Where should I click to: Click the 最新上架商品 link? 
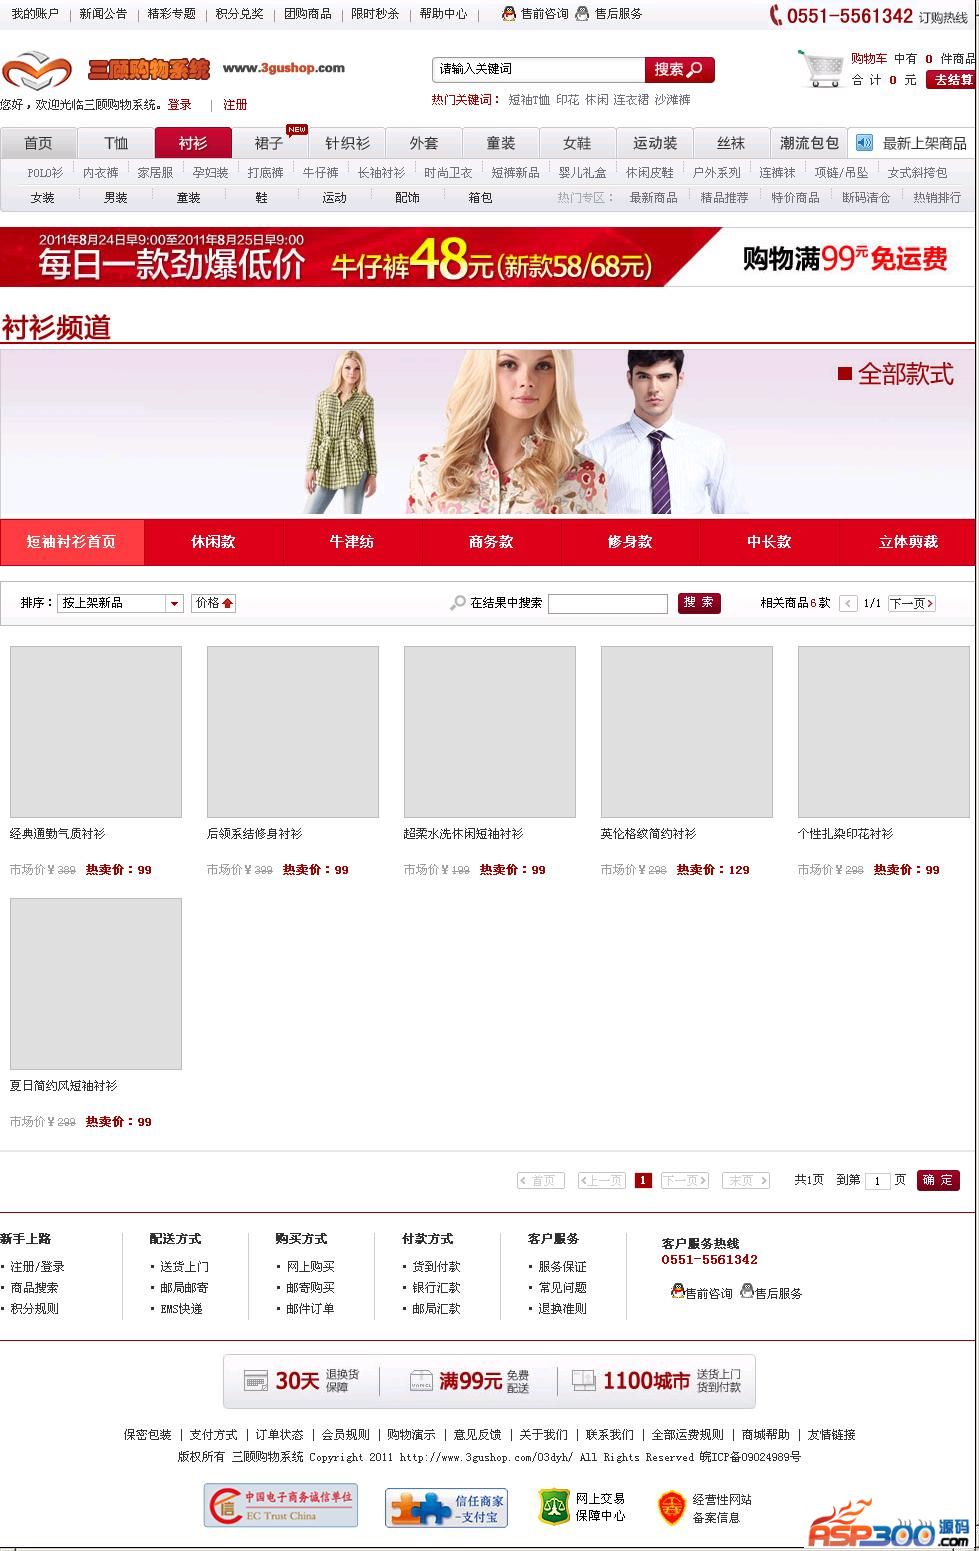[x=924, y=144]
